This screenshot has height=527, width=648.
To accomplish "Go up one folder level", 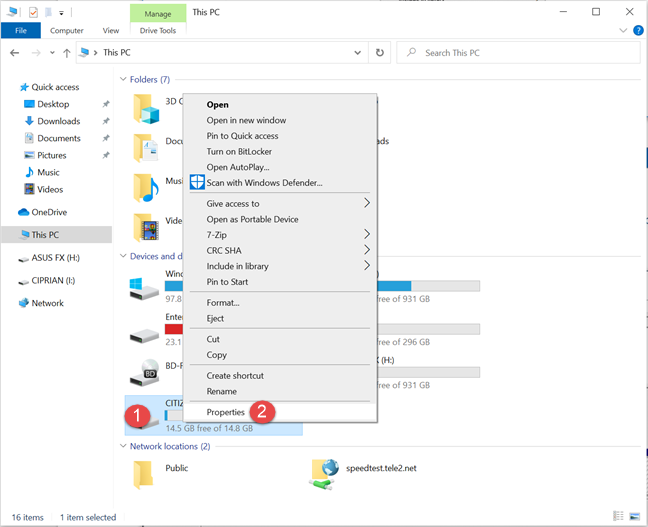I will (67, 53).
